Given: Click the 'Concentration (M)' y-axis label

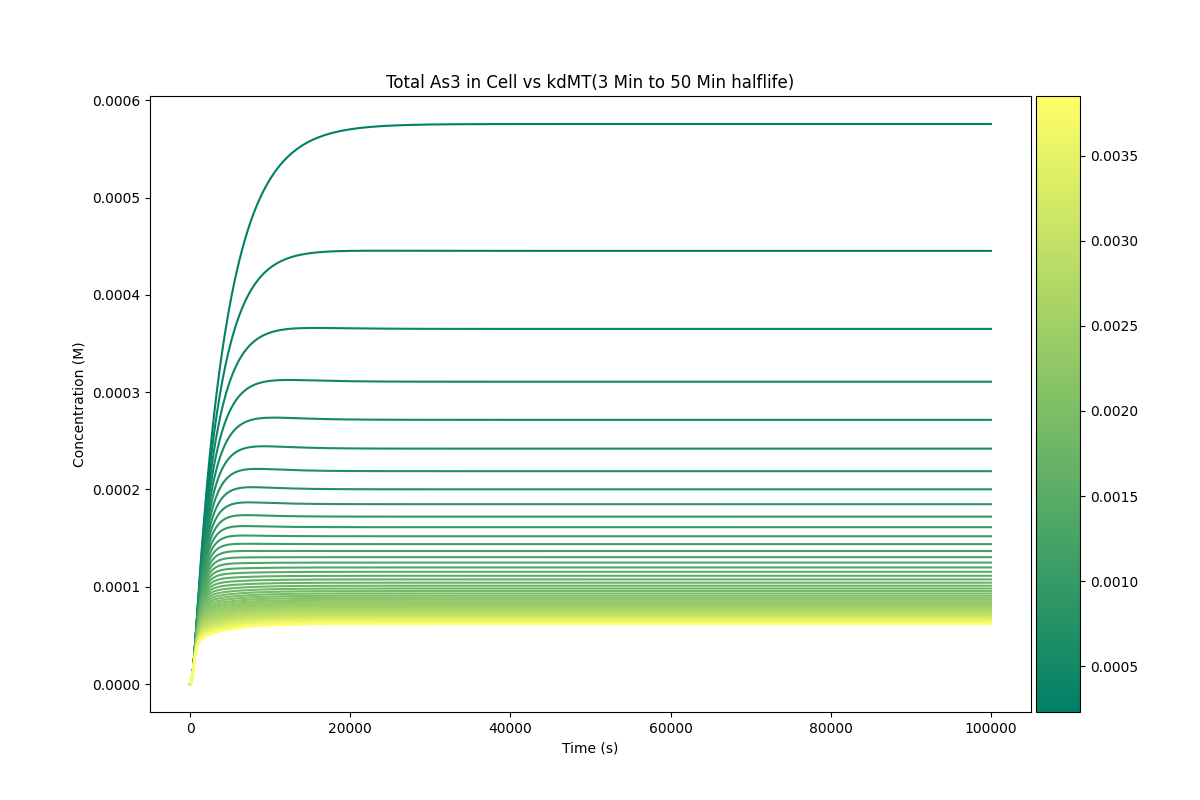Looking at the screenshot, I should pyautogui.click(x=79, y=404).
